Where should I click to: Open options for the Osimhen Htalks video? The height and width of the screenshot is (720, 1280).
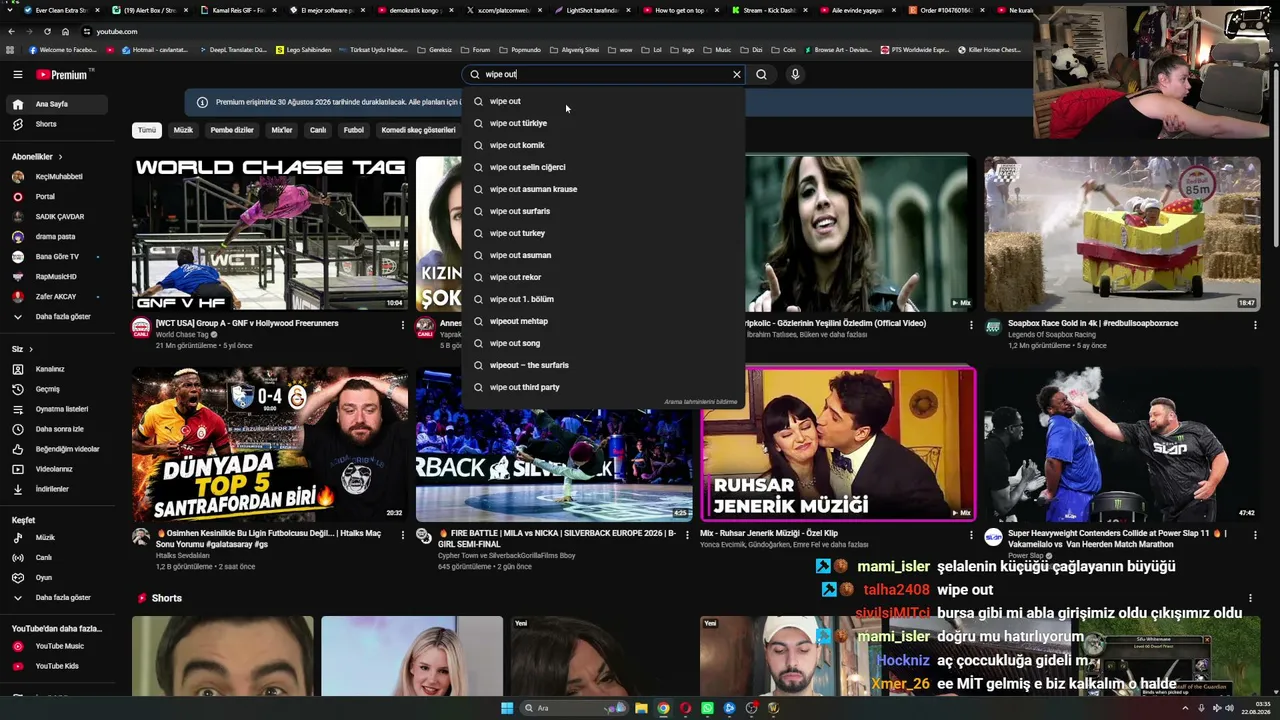point(403,535)
